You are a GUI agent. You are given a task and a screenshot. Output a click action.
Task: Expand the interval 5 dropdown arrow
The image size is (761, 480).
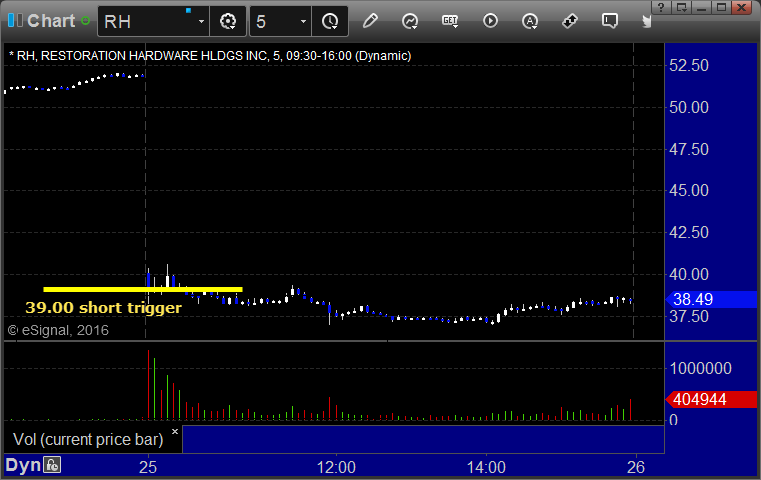pyautogui.click(x=303, y=21)
